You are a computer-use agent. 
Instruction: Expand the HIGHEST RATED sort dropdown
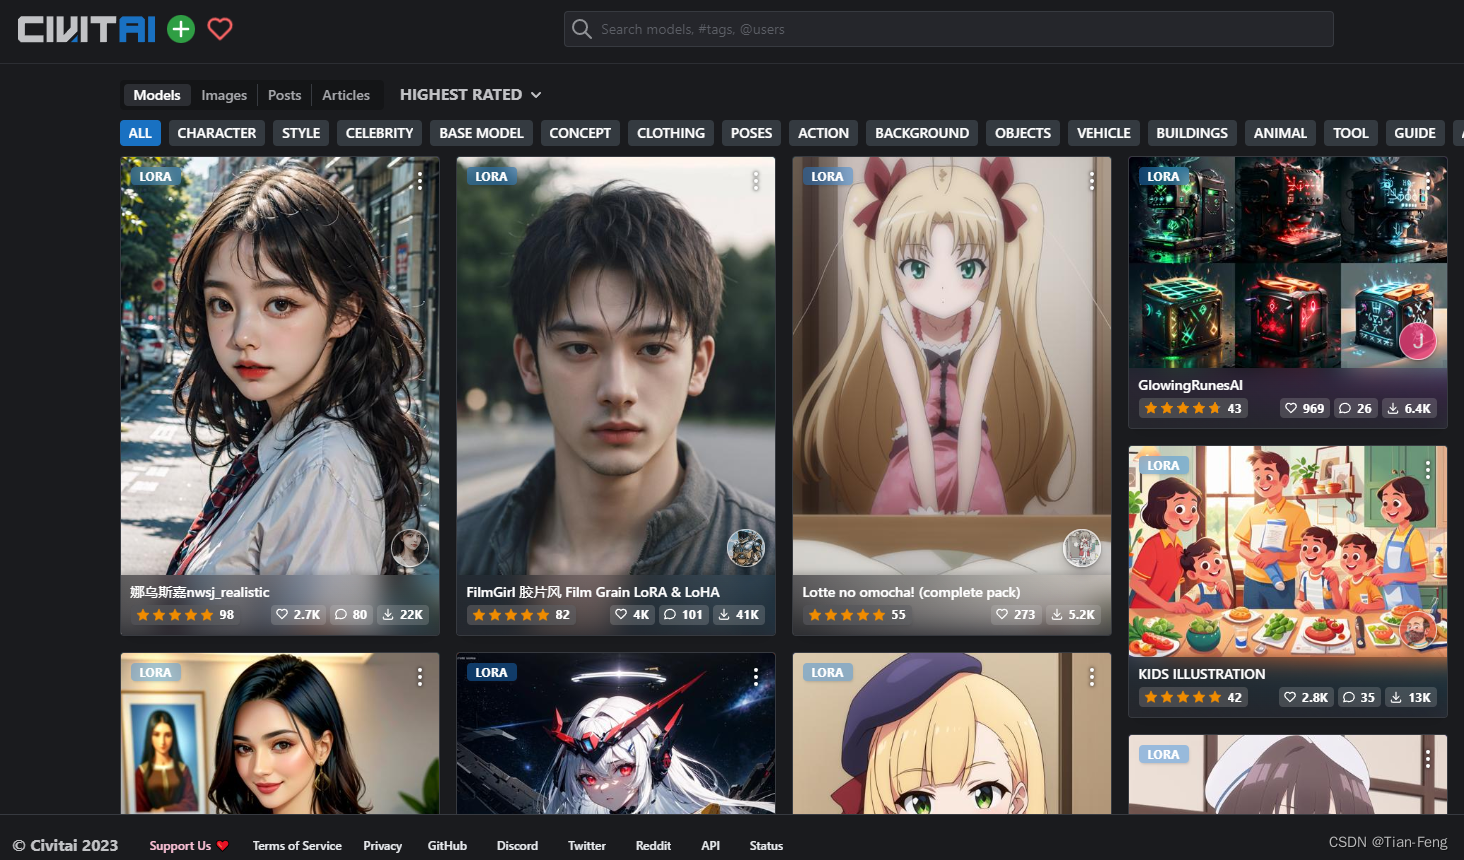pyautogui.click(x=470, y=94)
